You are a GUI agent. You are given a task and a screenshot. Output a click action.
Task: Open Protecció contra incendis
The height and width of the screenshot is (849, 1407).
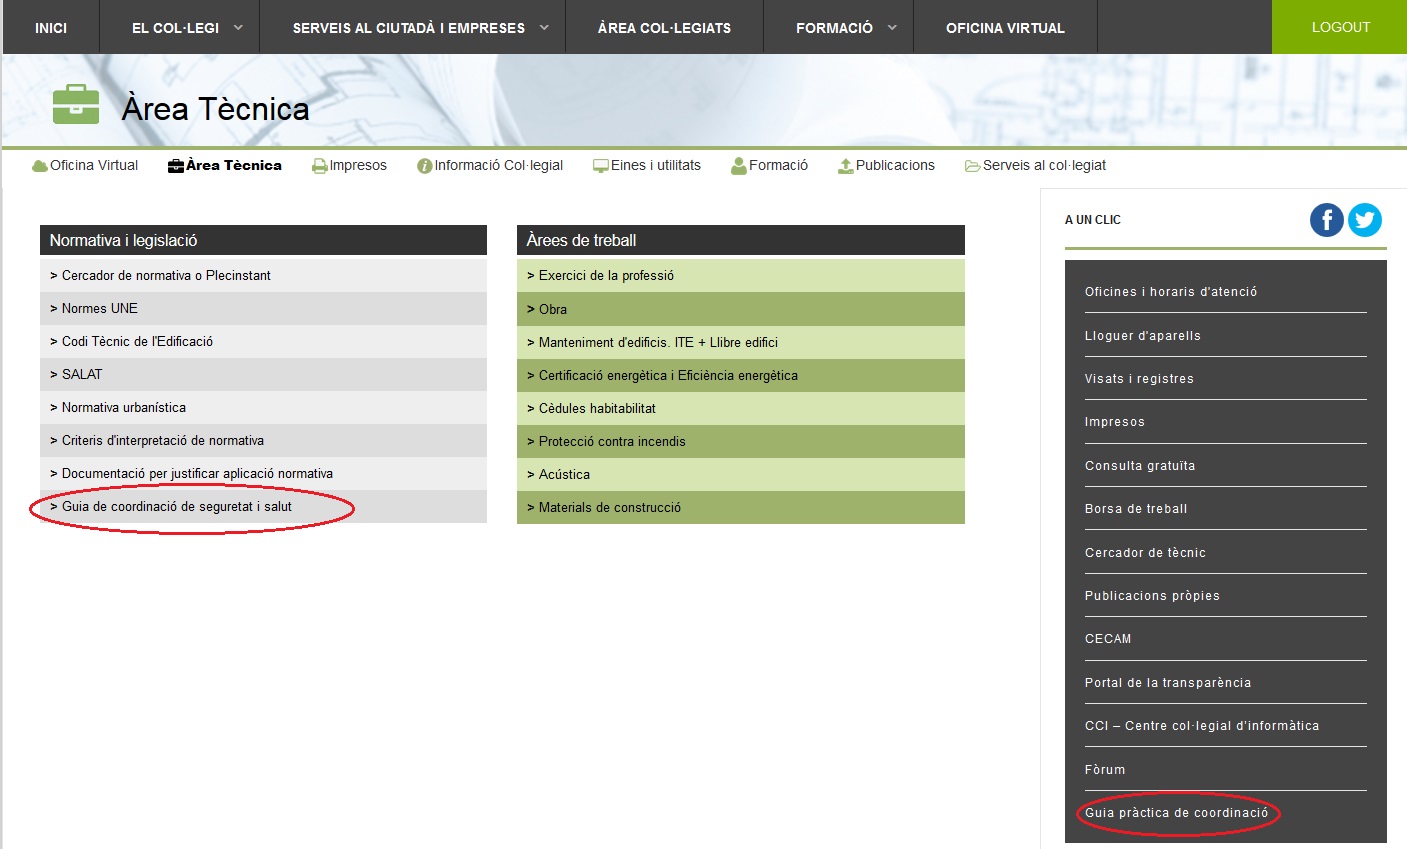pos(741,441)
